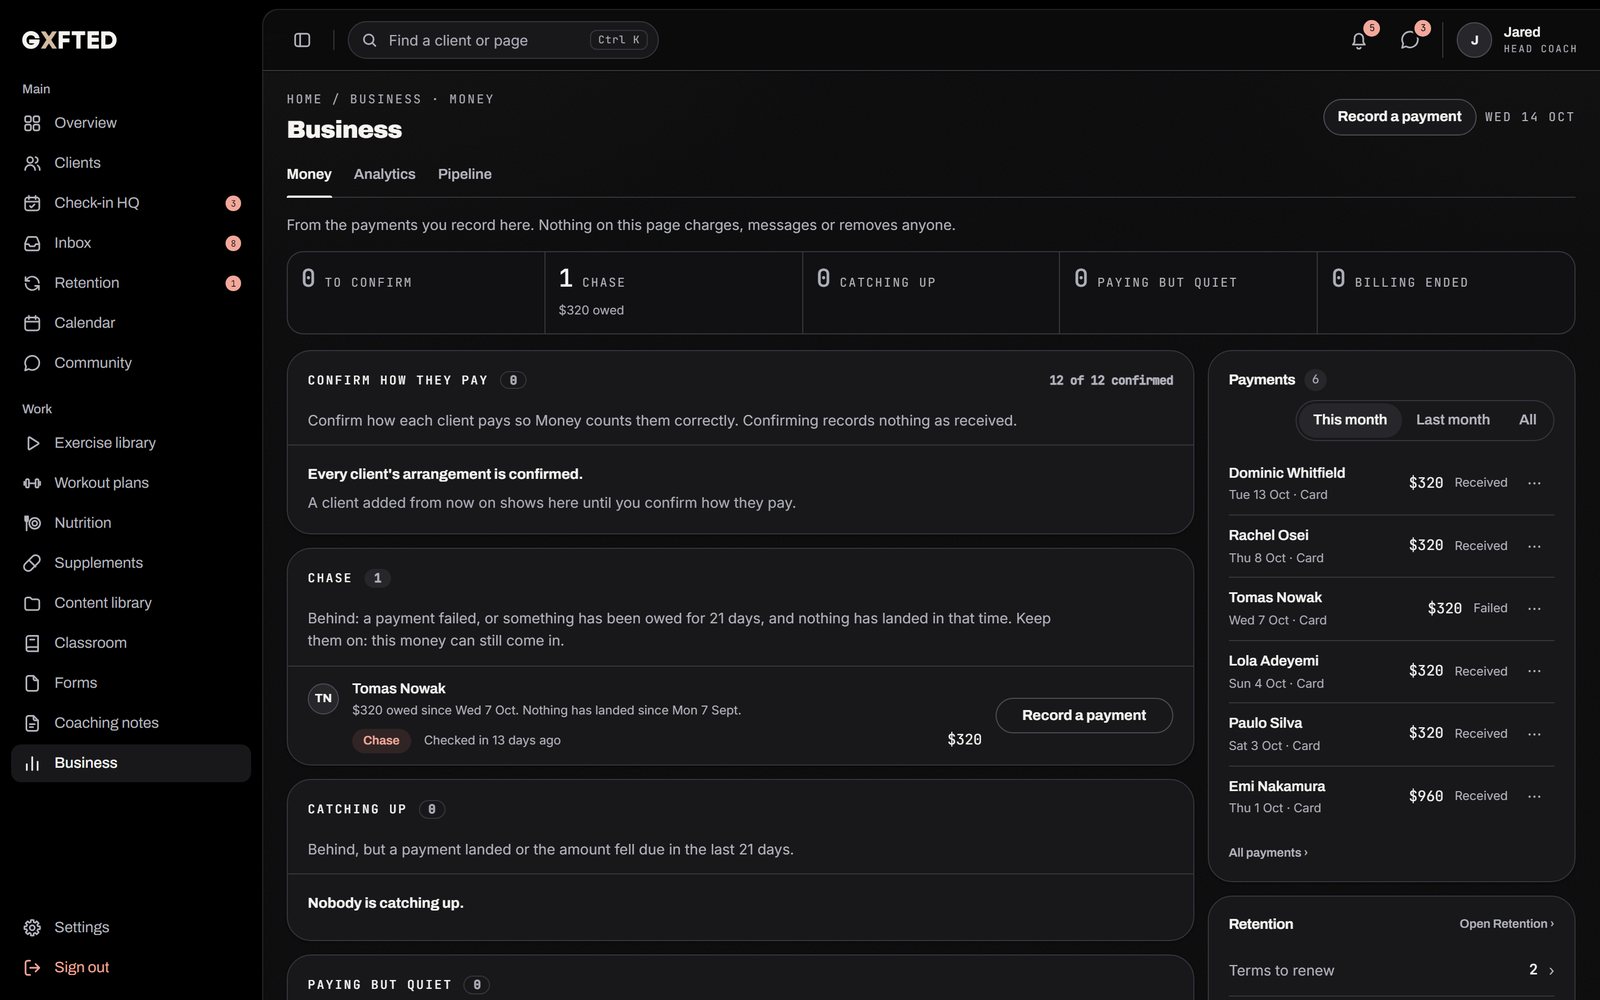This screenshot has width=1600, height=1000.
Task: Click the Find a client or page search
Action: [503, 40]
